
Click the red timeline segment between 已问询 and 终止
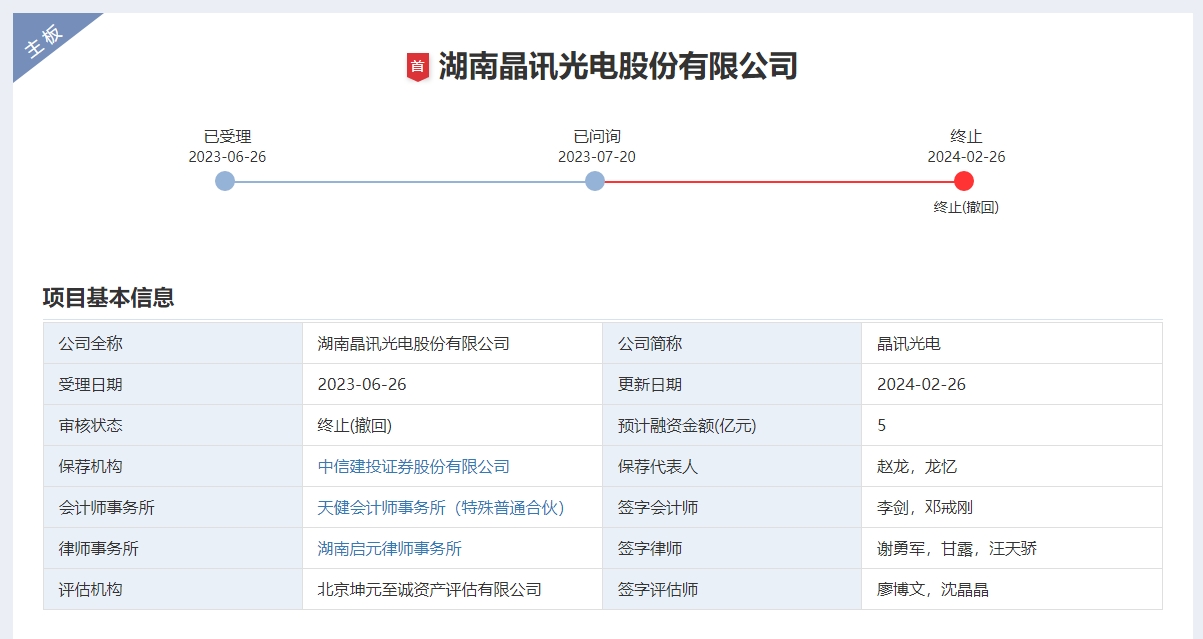click(x=780, y=182)
